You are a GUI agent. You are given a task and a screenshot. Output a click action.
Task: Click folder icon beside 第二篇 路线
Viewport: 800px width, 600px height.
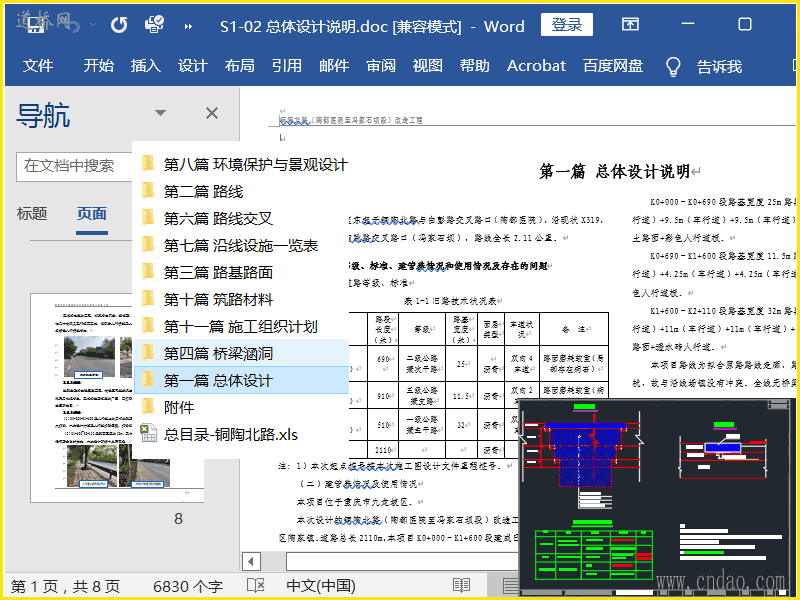pyautogui.click(x=148, y=191)
